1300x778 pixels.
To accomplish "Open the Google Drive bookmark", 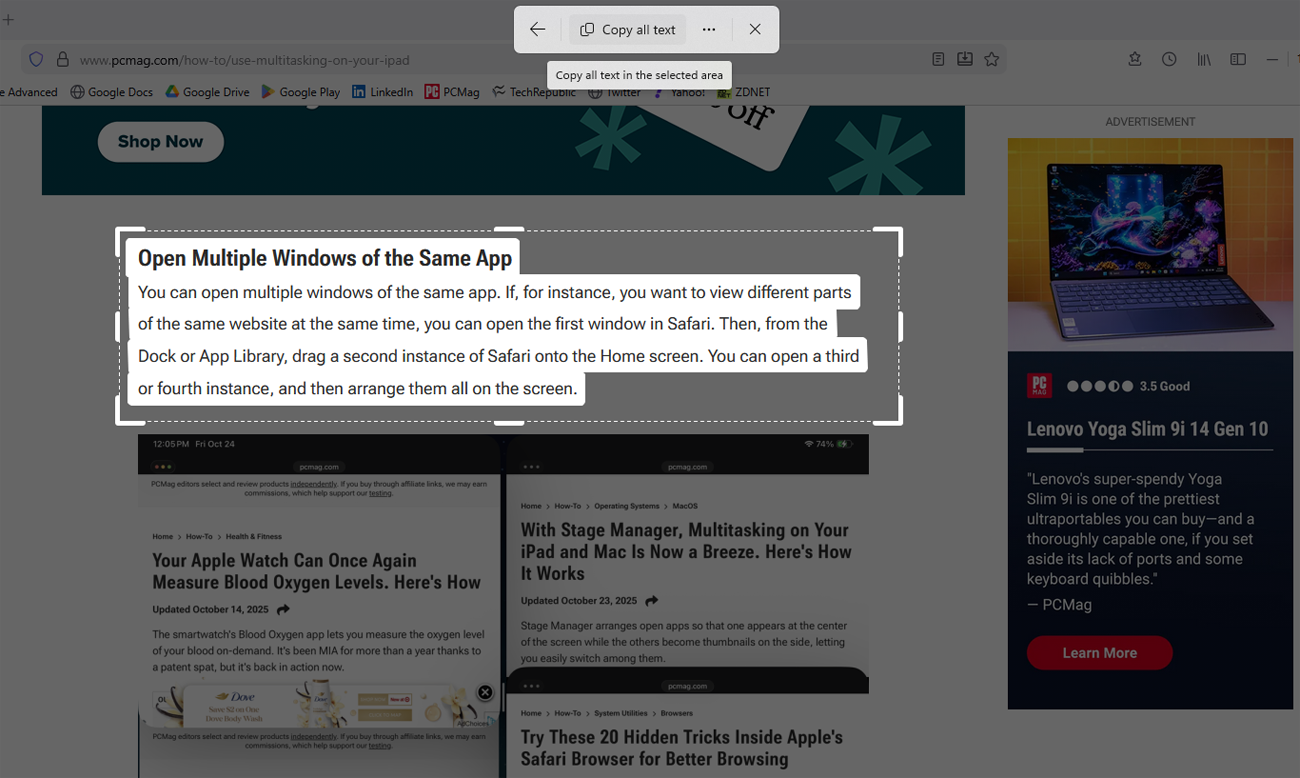I will [x=207, y=92].
